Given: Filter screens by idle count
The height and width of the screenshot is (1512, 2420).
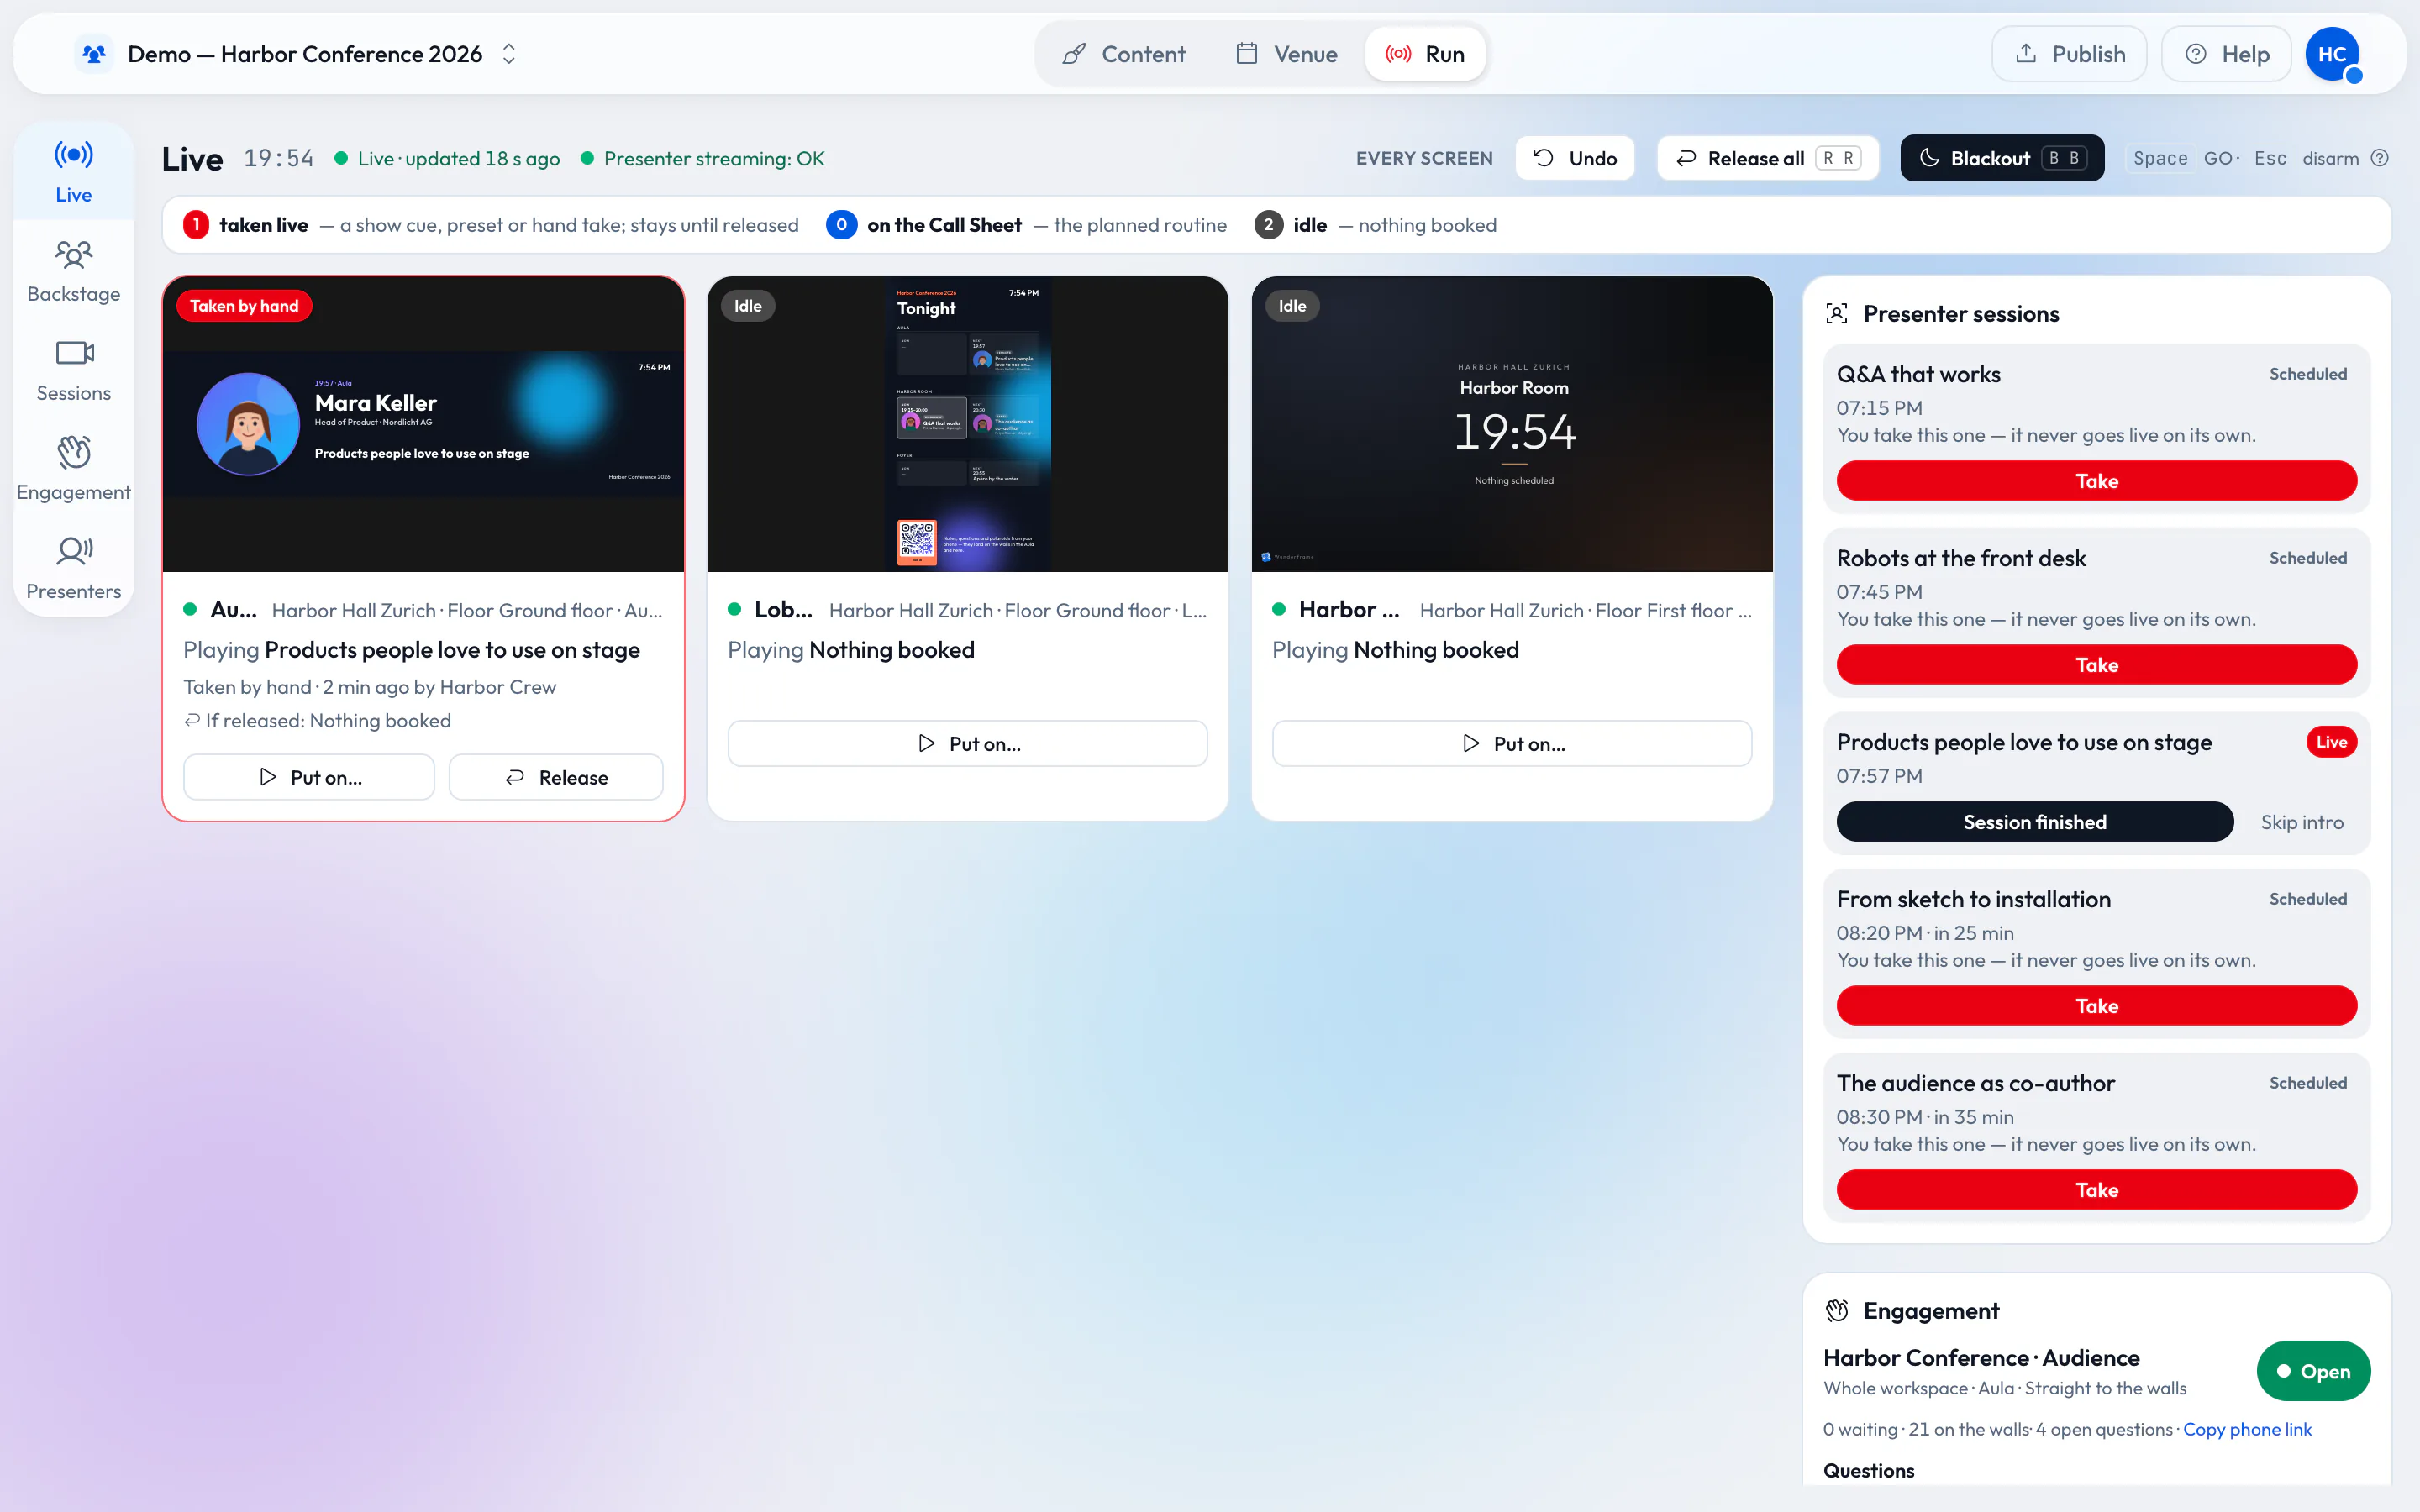Looking at the screenshot, I should pos(1375,225).
